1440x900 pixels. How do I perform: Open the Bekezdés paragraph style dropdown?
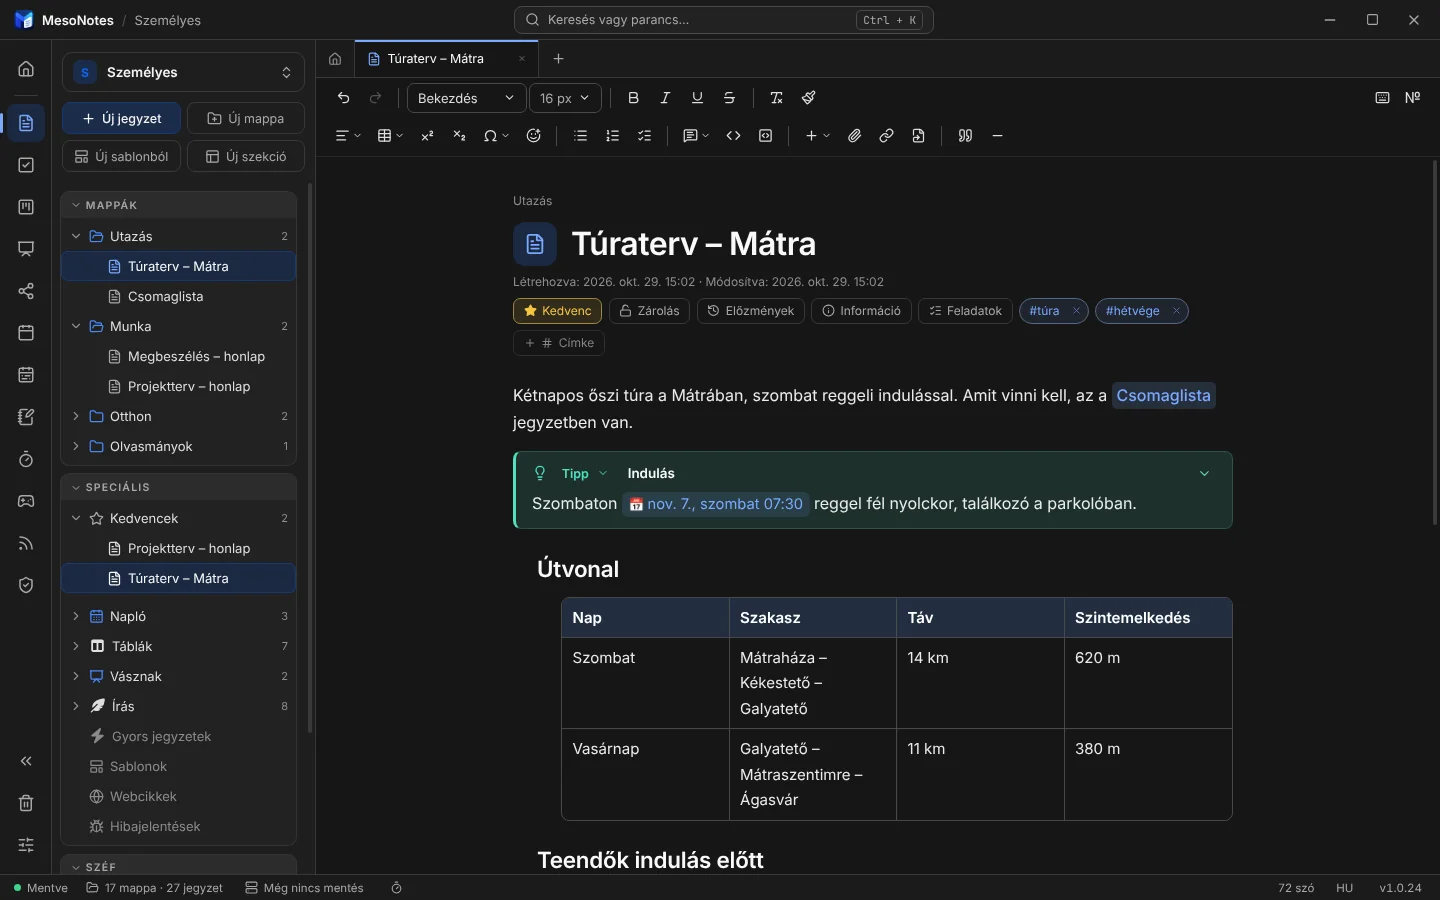click(466, 98)
